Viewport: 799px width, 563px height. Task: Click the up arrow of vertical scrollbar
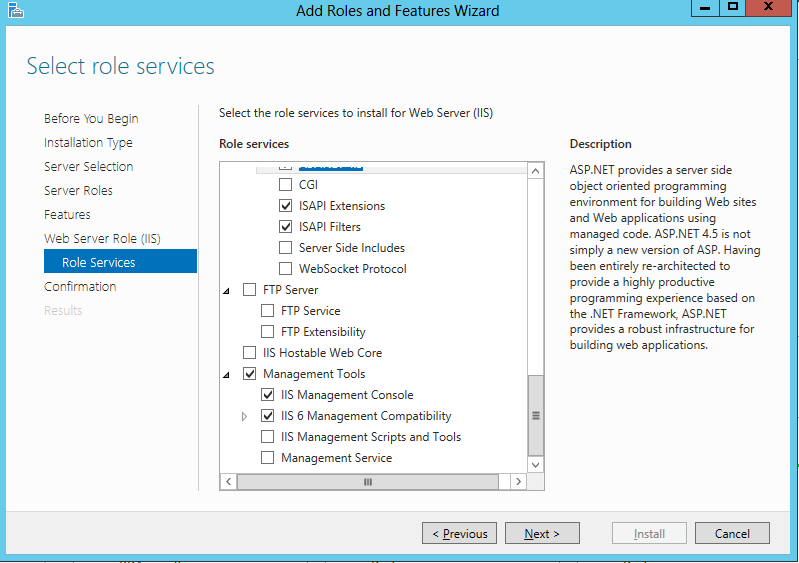535,171
